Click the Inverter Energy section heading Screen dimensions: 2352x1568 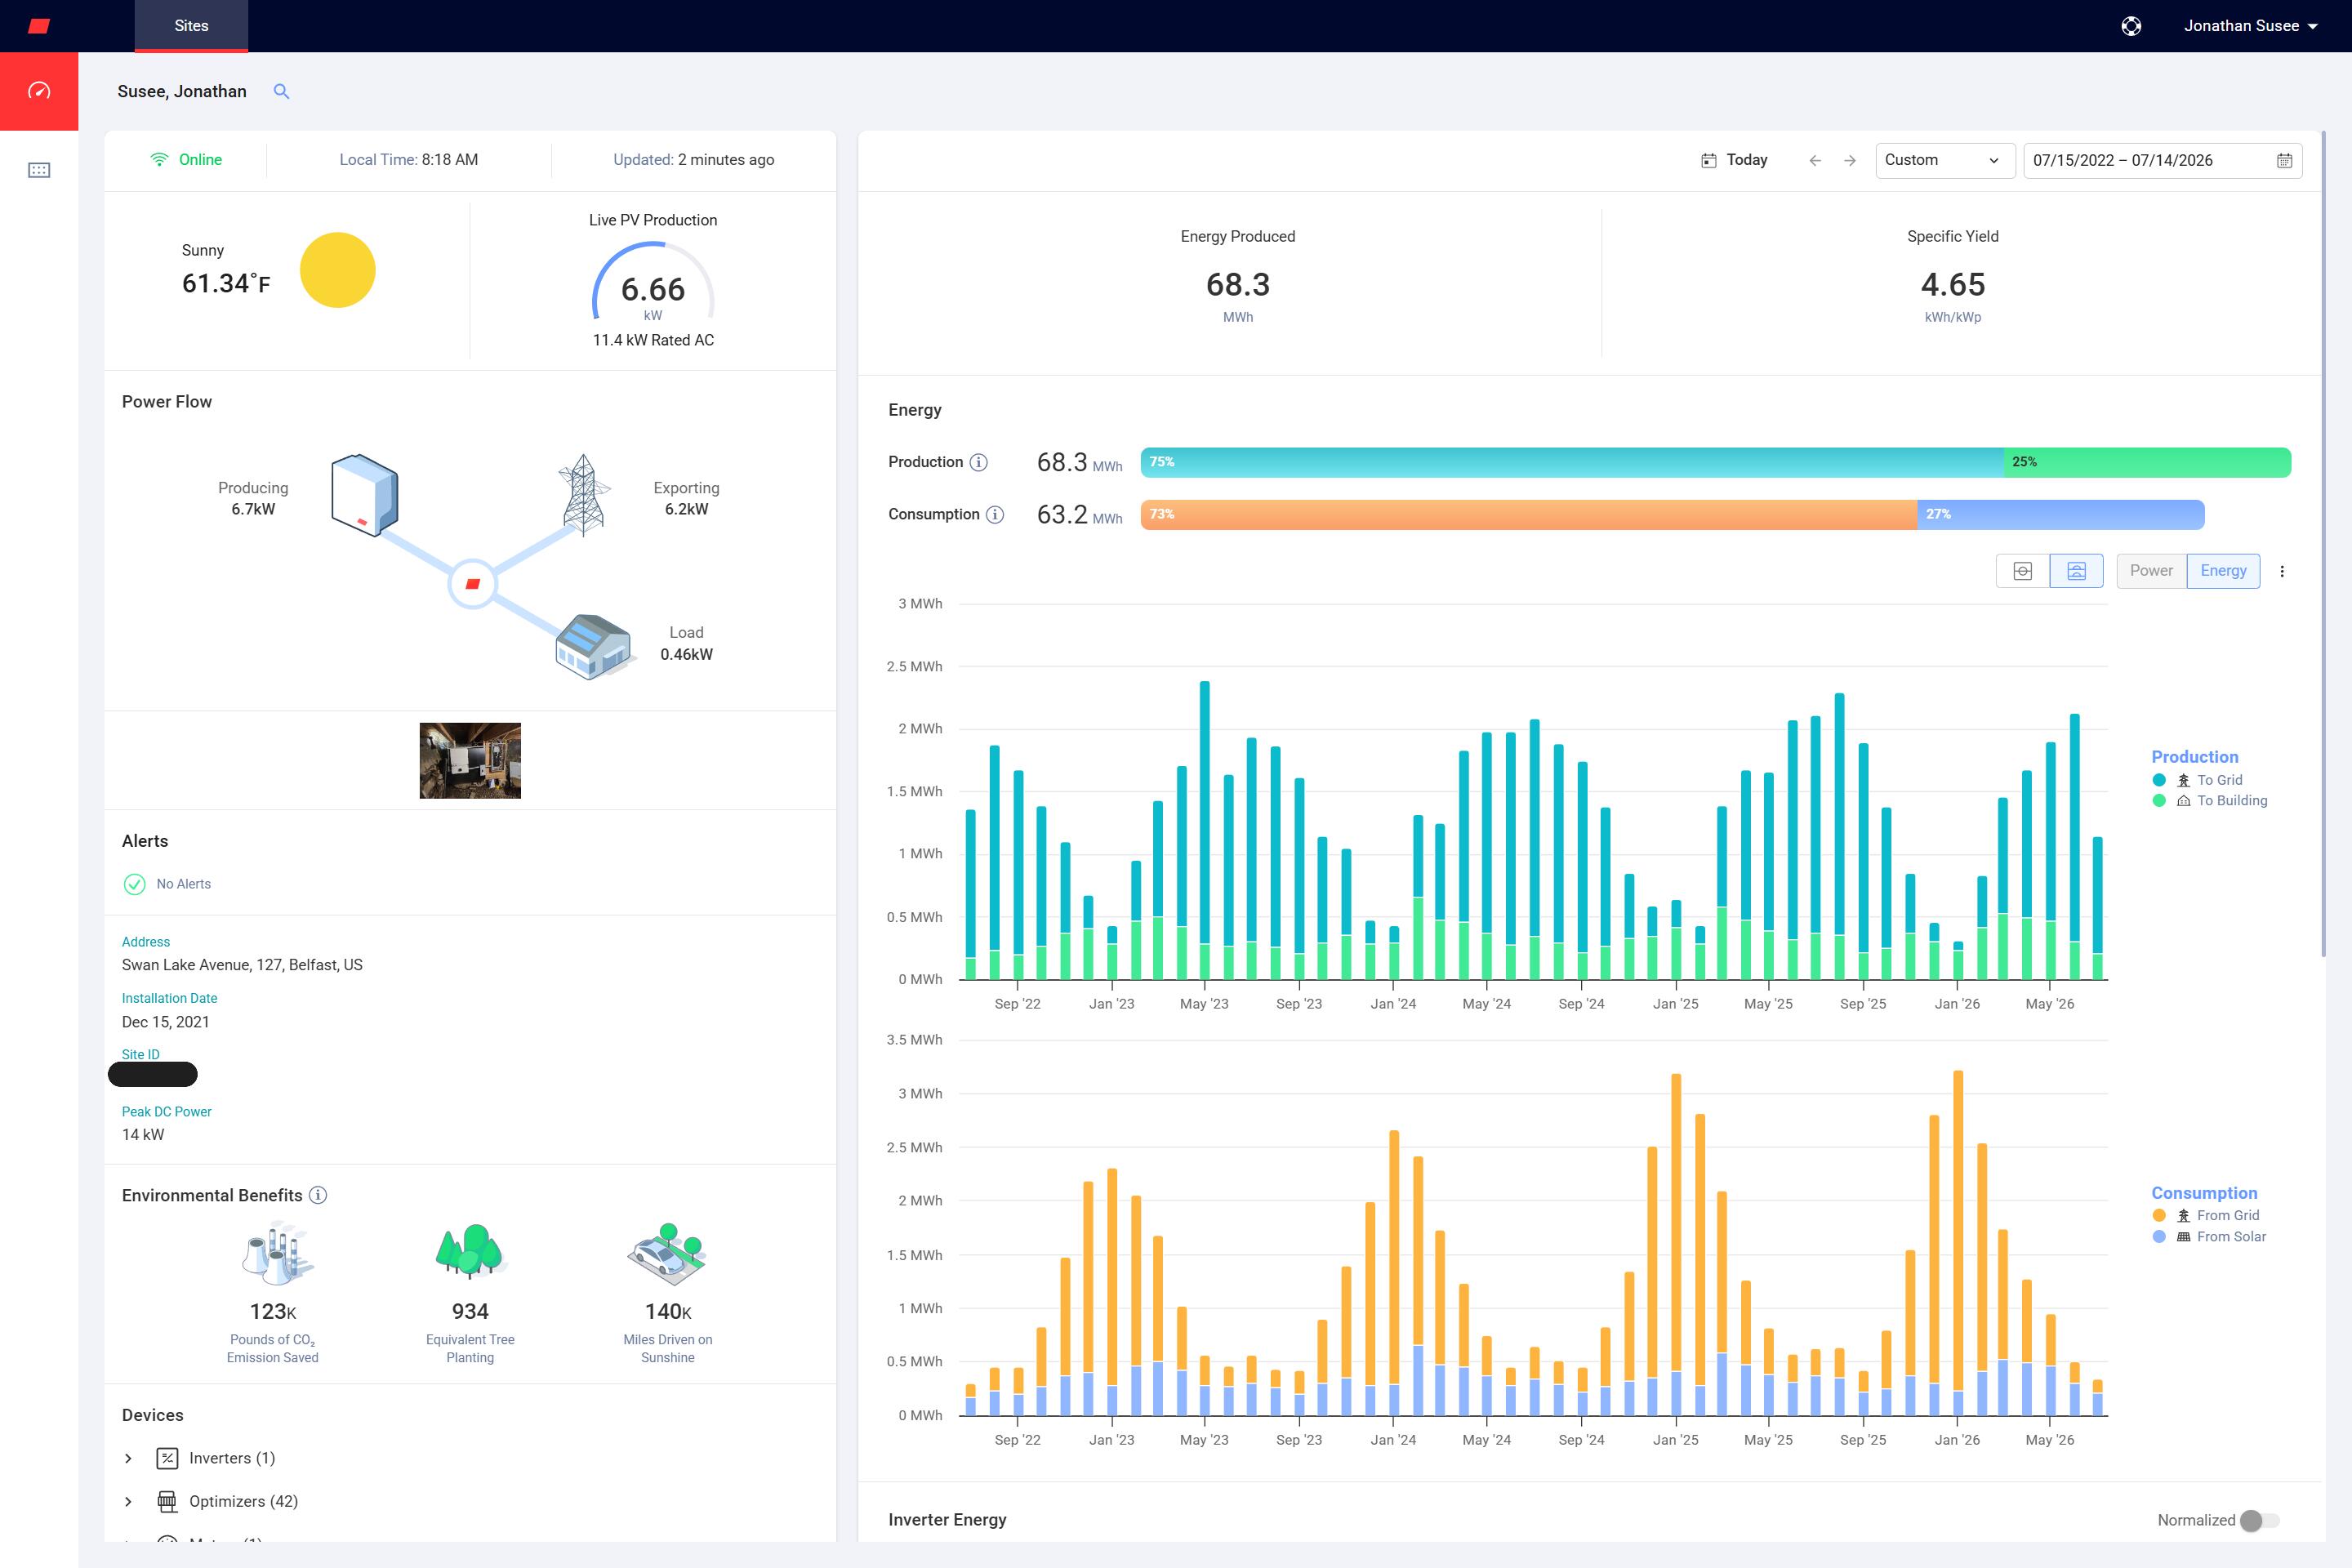pyautogui.click(x=947, y=1520)
